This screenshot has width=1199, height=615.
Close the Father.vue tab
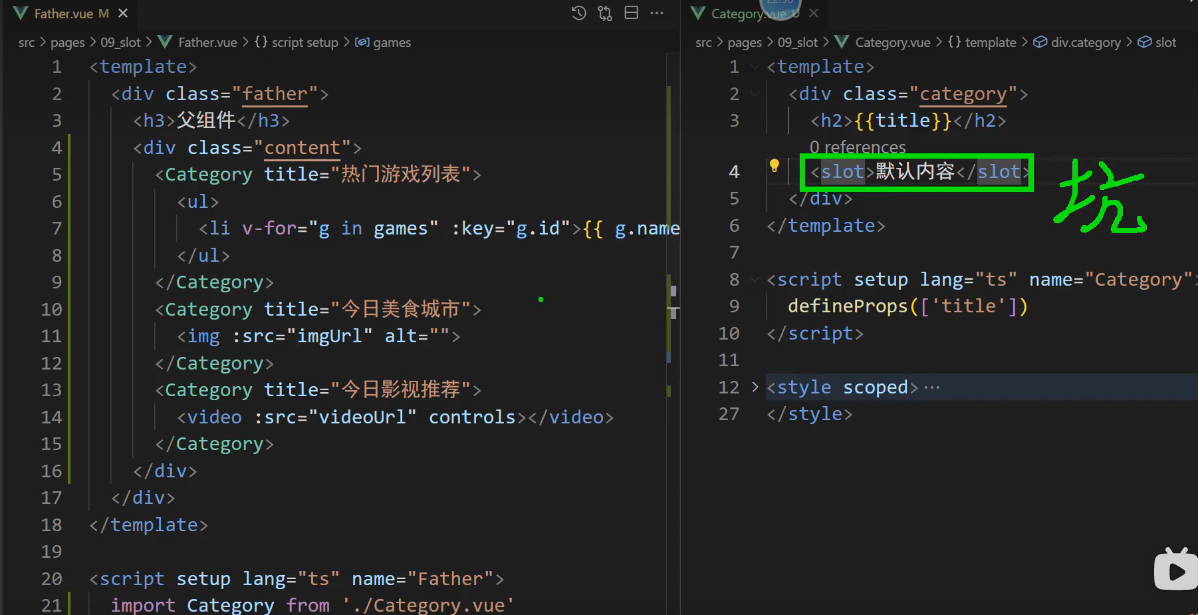123,13
